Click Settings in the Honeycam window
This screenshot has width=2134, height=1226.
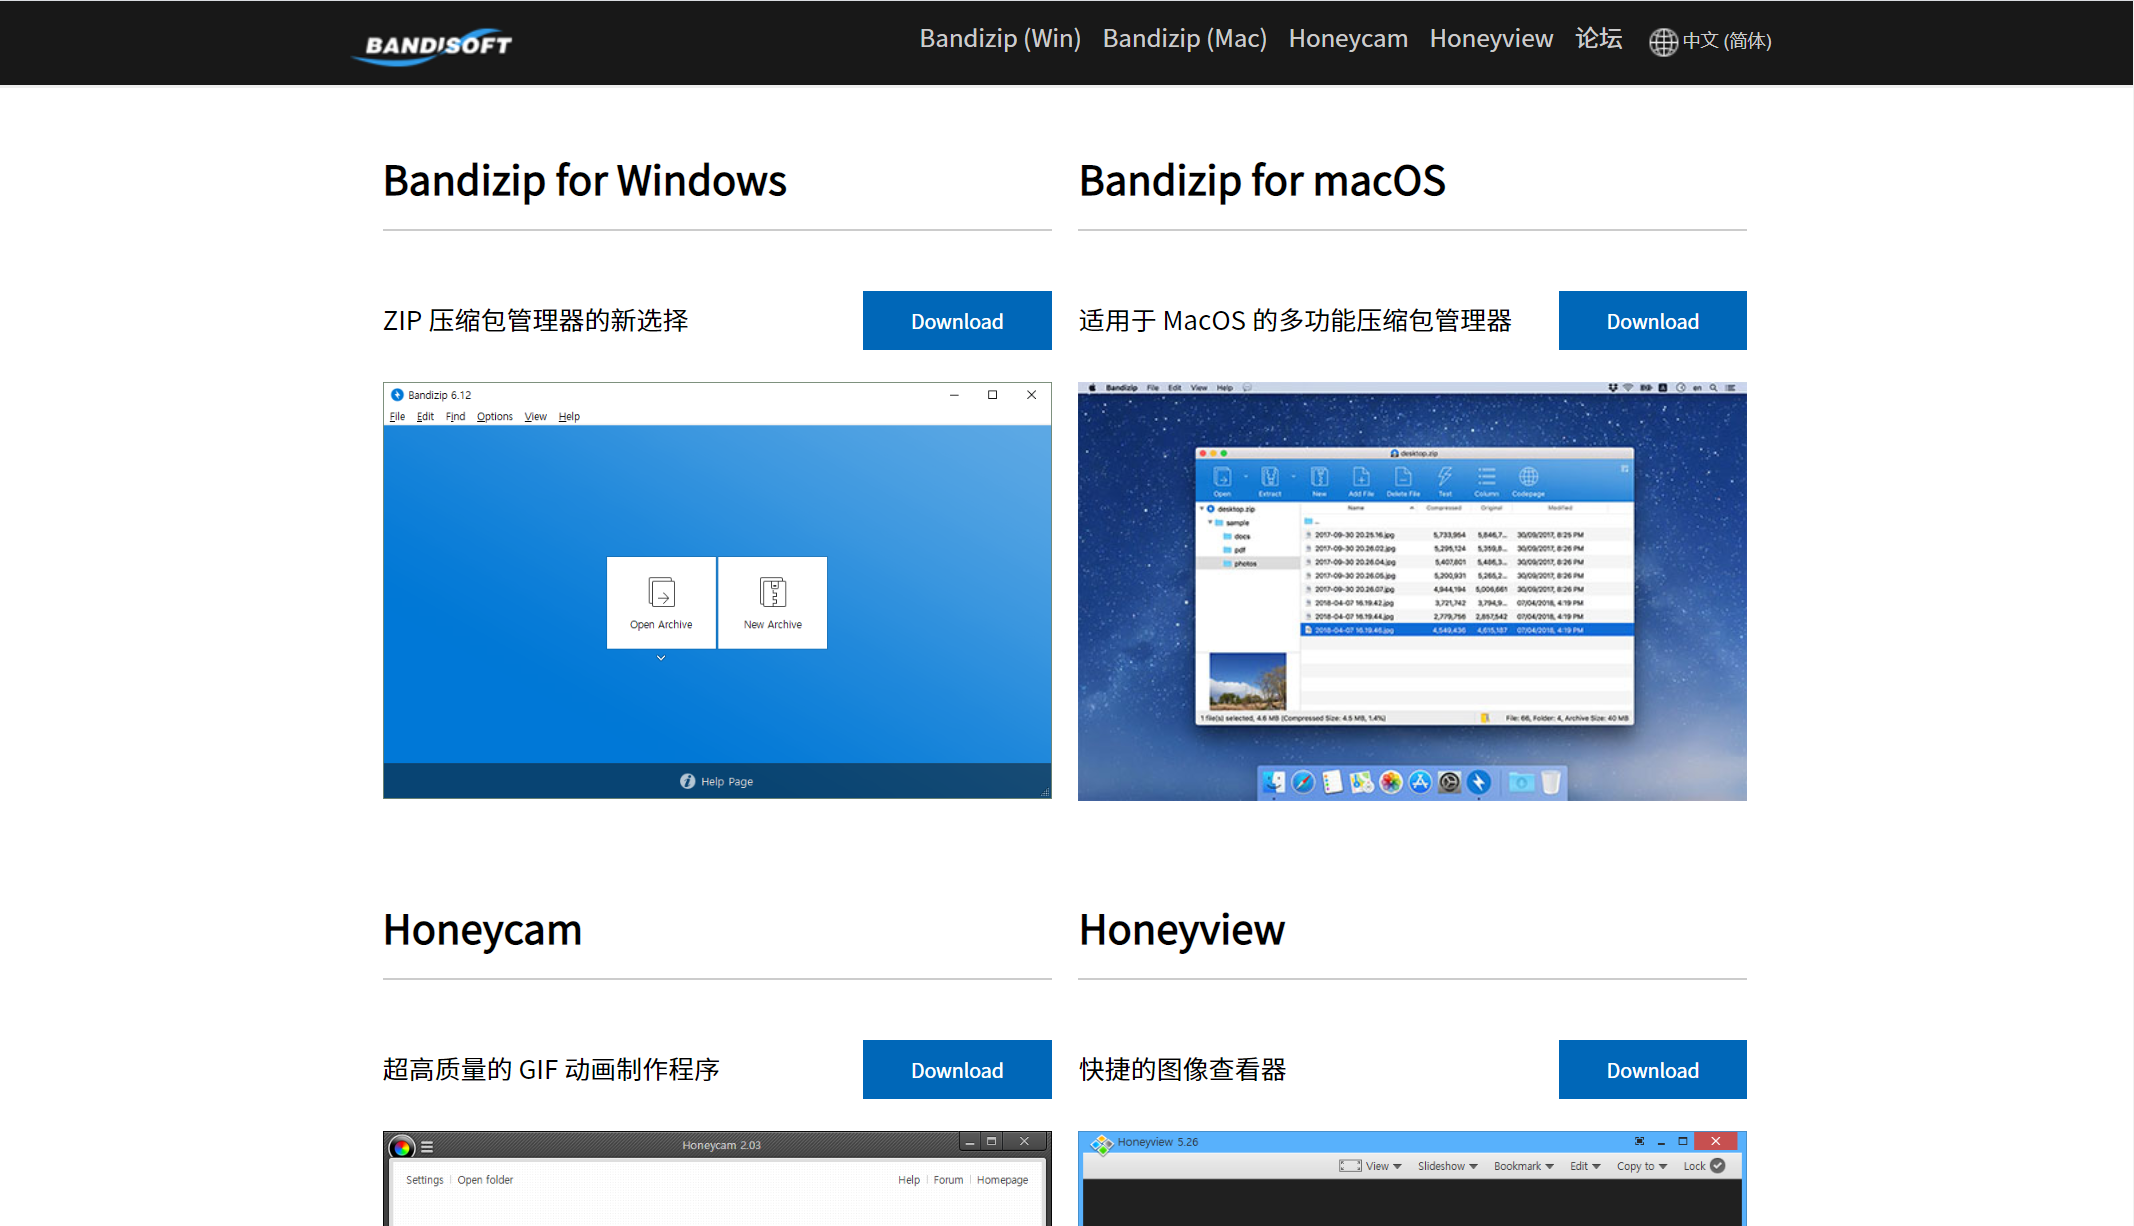(424, 1180)
